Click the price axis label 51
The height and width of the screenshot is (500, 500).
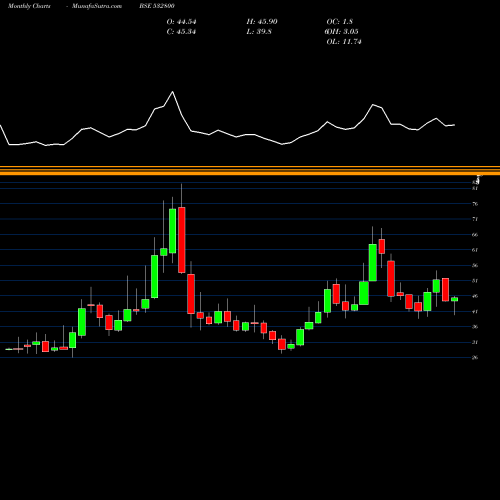click(x=475, y=281)
